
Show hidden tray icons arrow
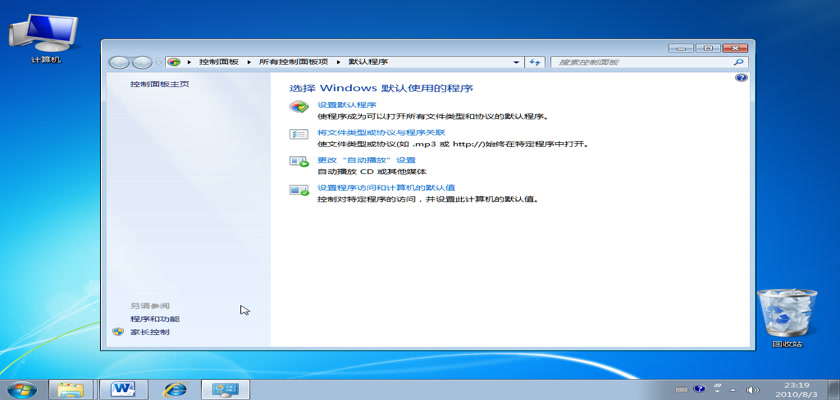733,390
